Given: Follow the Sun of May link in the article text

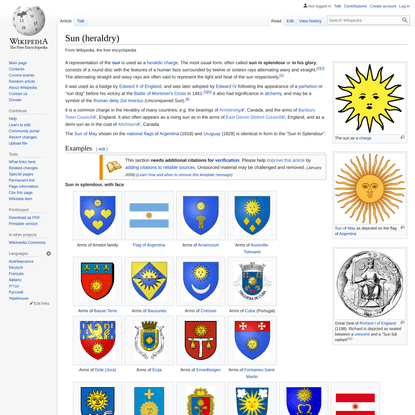Looking at the screenshot, I should (x=86, y=133).
